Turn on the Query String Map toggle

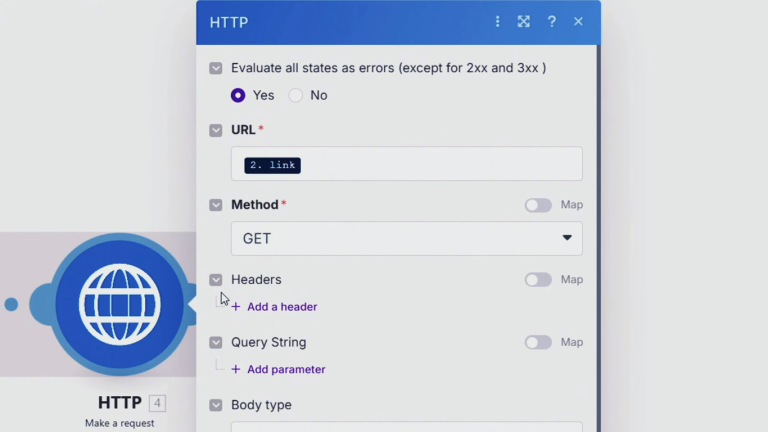(x=538, y=342)
